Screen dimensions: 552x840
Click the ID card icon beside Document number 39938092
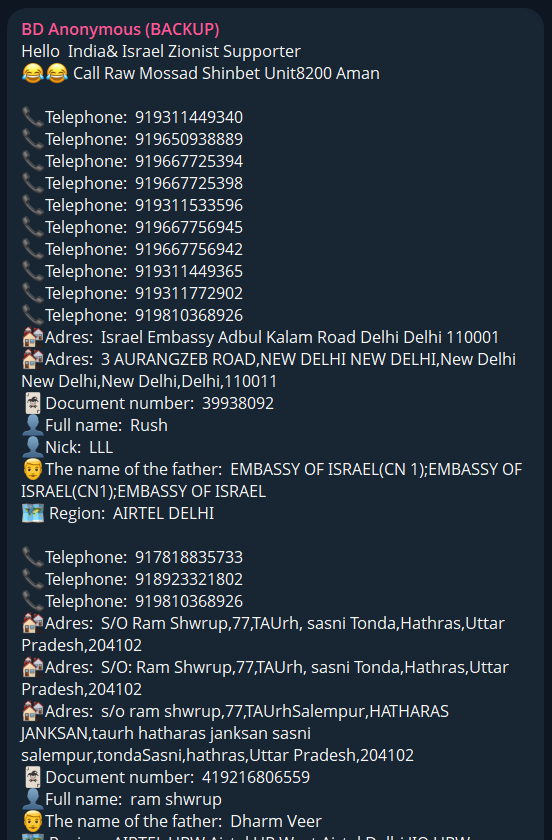point(33,403)
